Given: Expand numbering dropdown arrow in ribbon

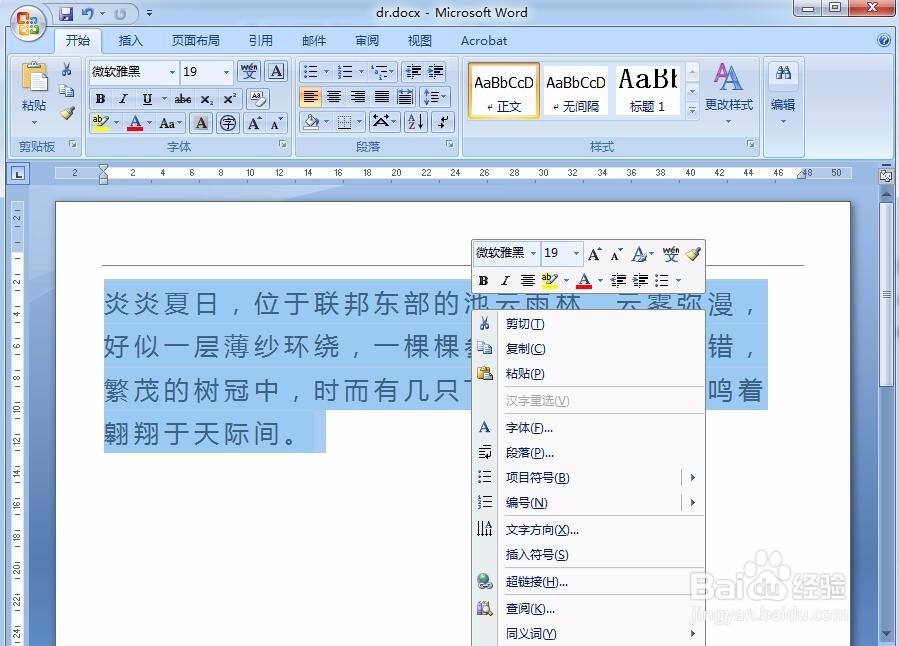Looking at the screenshot, I should [361, 72].
